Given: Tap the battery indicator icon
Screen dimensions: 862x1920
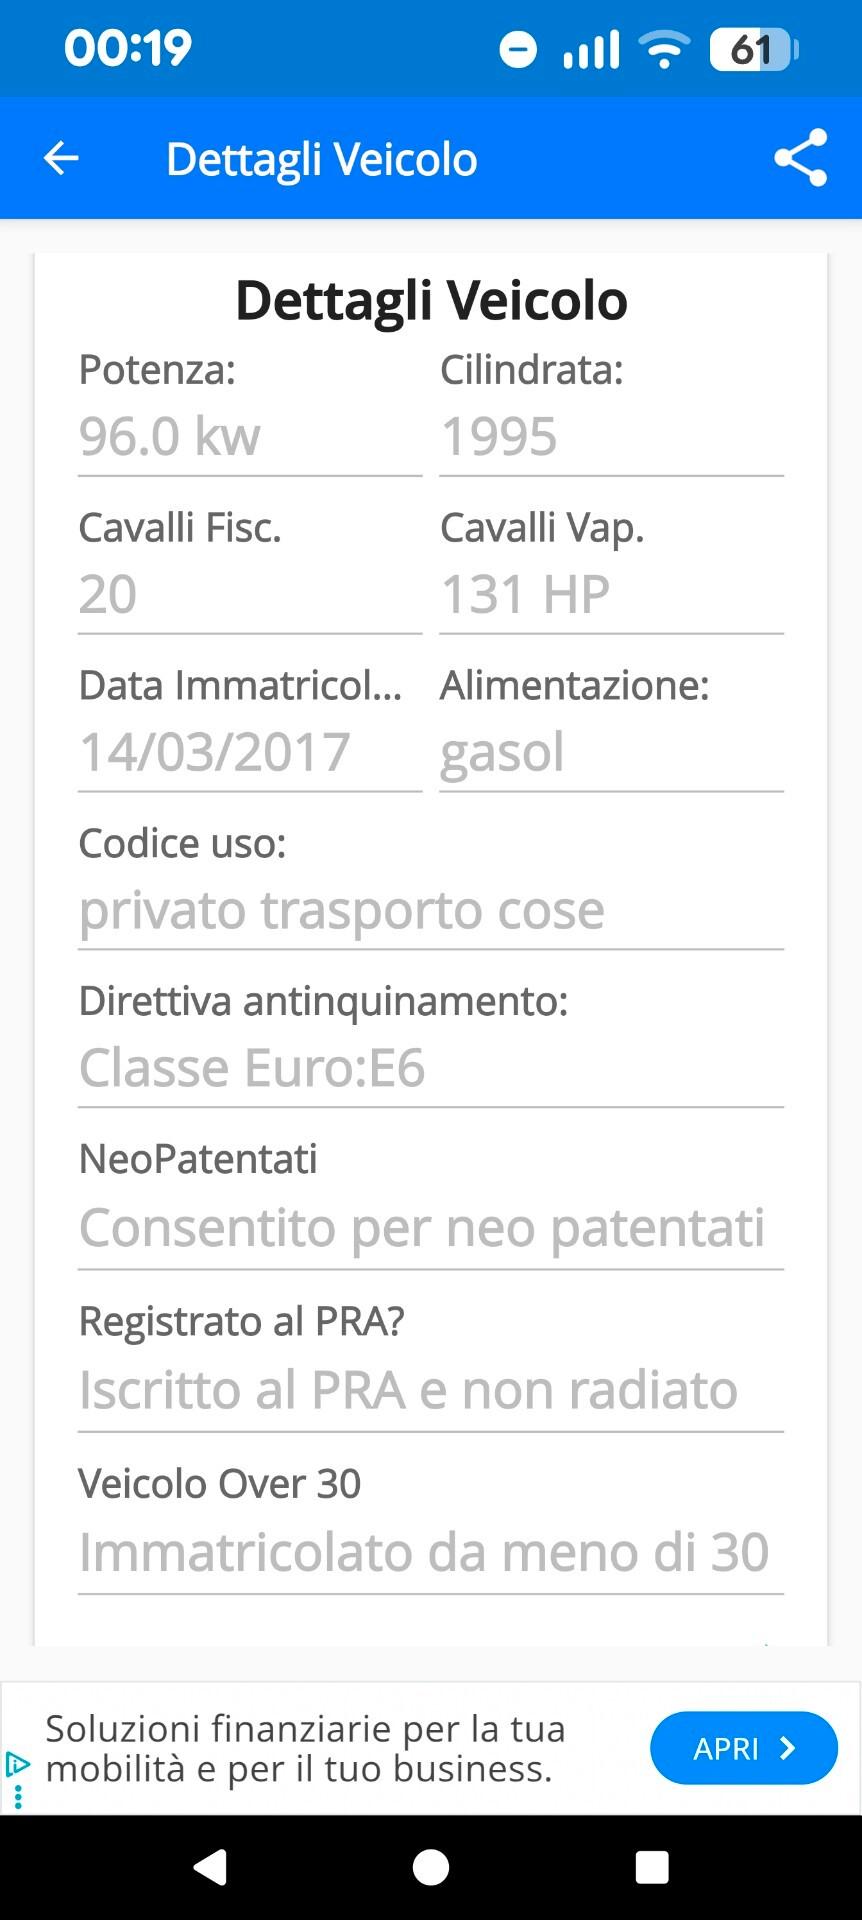Looking at the screenshot, I should pyautogui.click(x=754, y=49).
